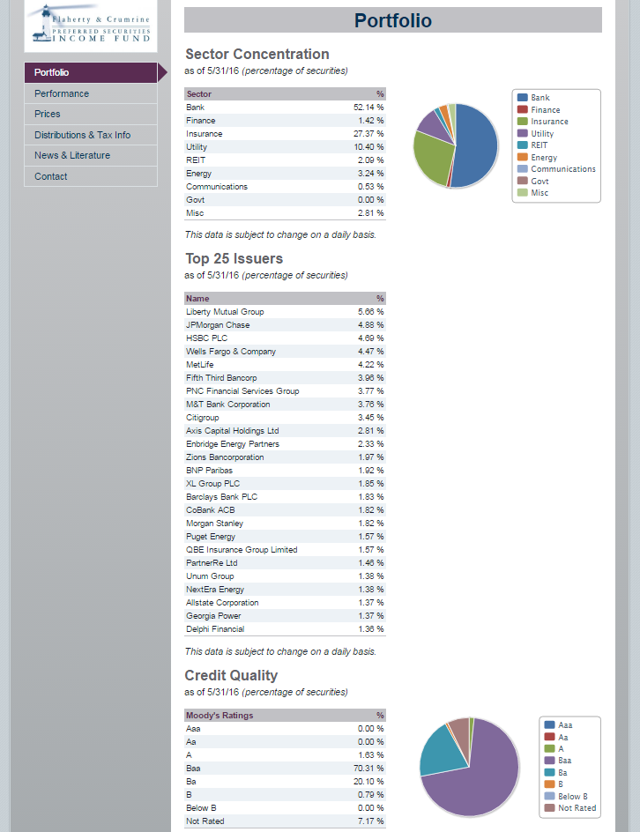This screenshot has width=640, height=832.
Task: Click Wells Fargo & Company row
Action: coord(285,351)
